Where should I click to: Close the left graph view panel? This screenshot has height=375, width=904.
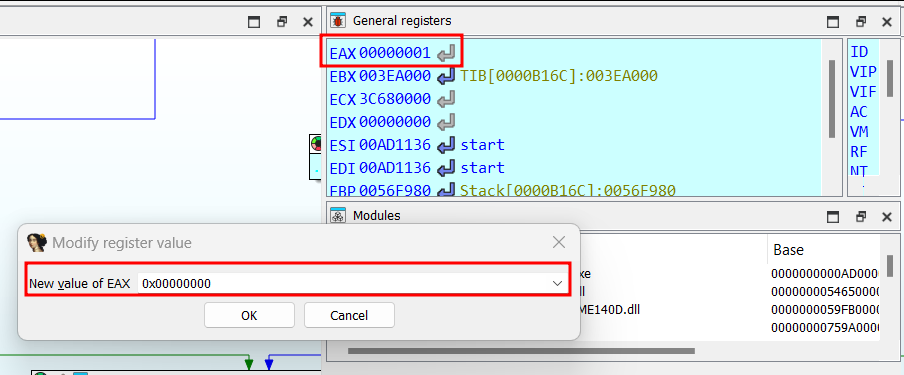[308, 22]
